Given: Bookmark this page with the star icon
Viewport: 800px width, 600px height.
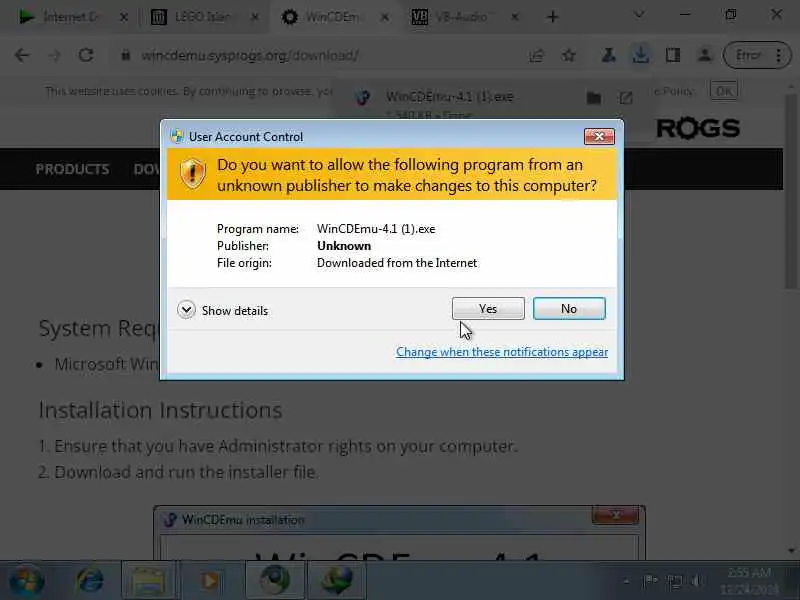Looking at the screenshot, I should tap(568, 55).
